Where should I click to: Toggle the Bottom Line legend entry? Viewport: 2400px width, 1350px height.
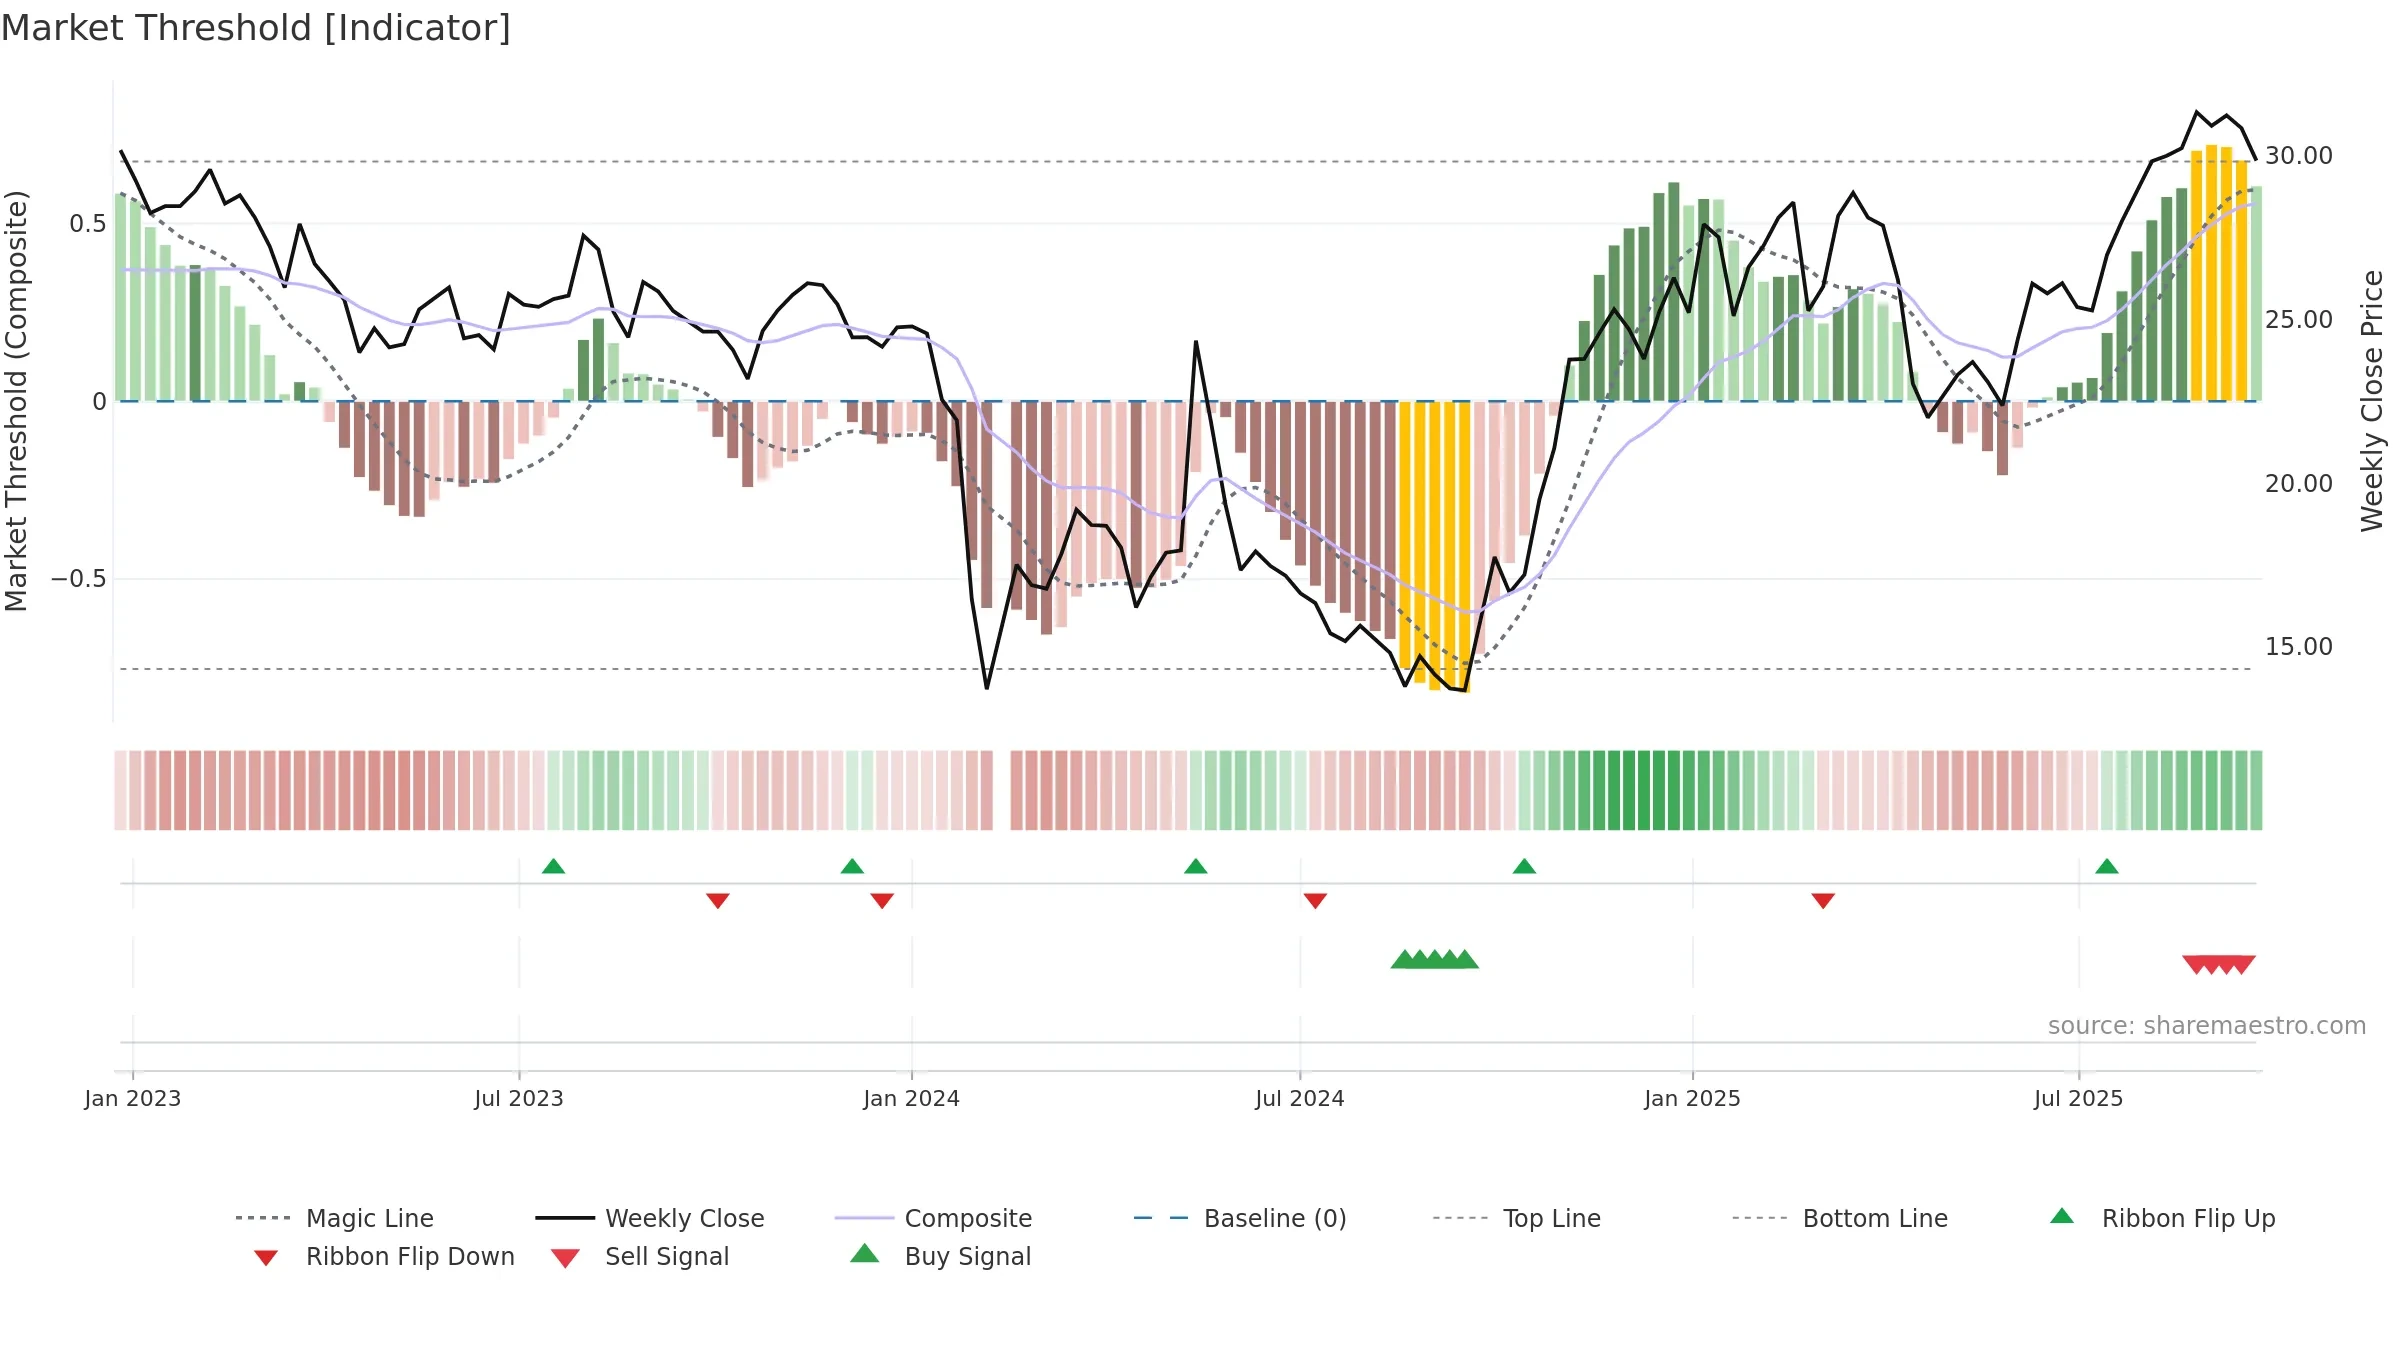pyautogui.click(x=1840, y=1218)
